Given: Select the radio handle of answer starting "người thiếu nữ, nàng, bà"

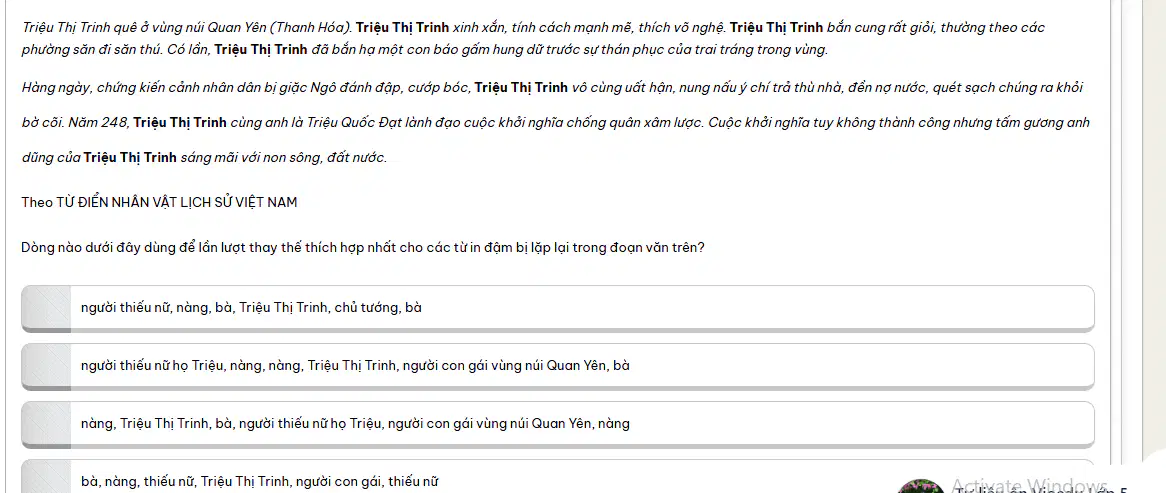Looking at the screenshot, I should click(x=46, y=307).
